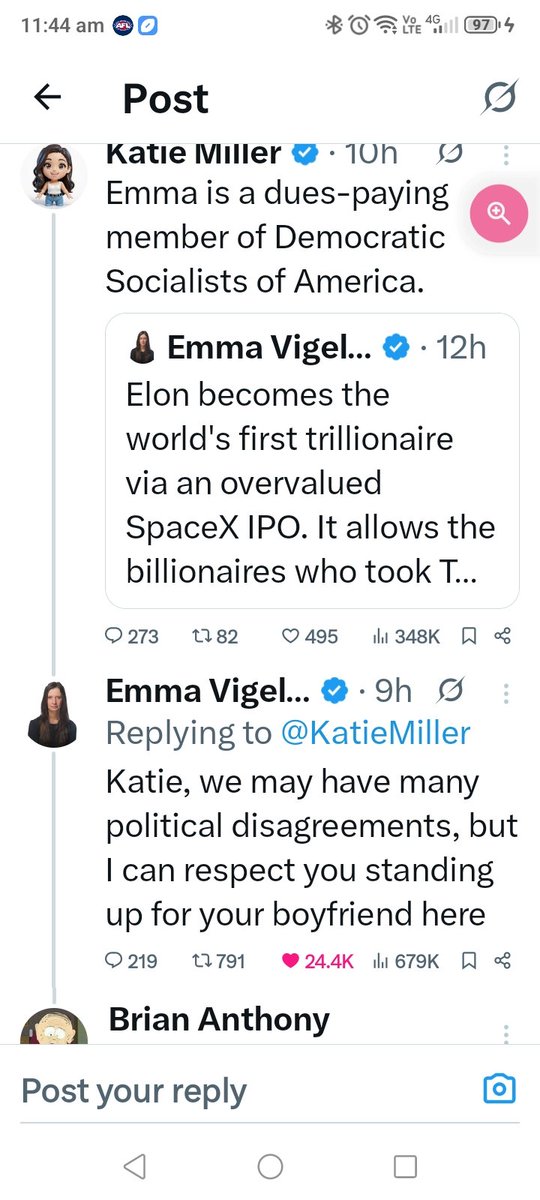Open Grok icon in Post header
The image size is (540, 1200).
click(x=498, y=98)
